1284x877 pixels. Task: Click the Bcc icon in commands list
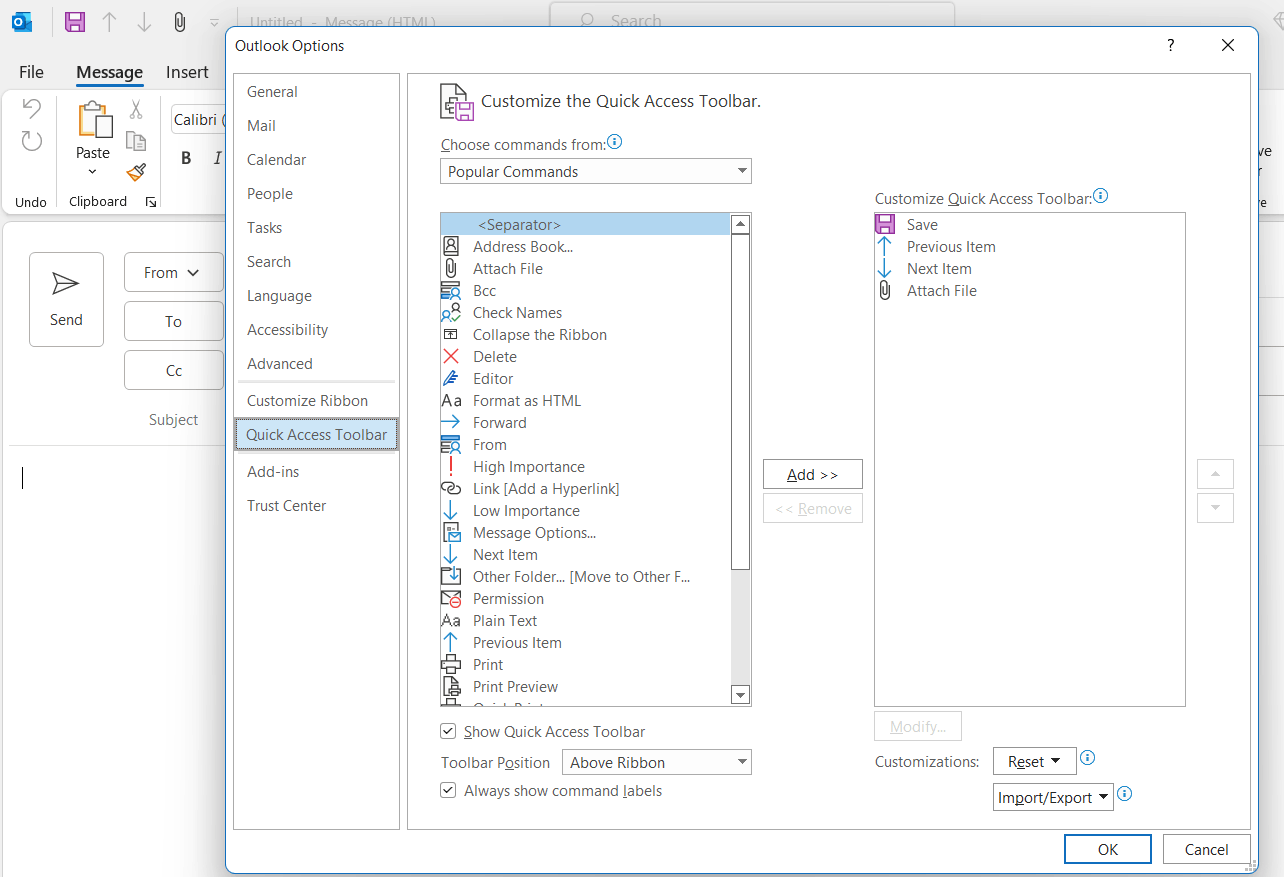(x=451, y=290)
